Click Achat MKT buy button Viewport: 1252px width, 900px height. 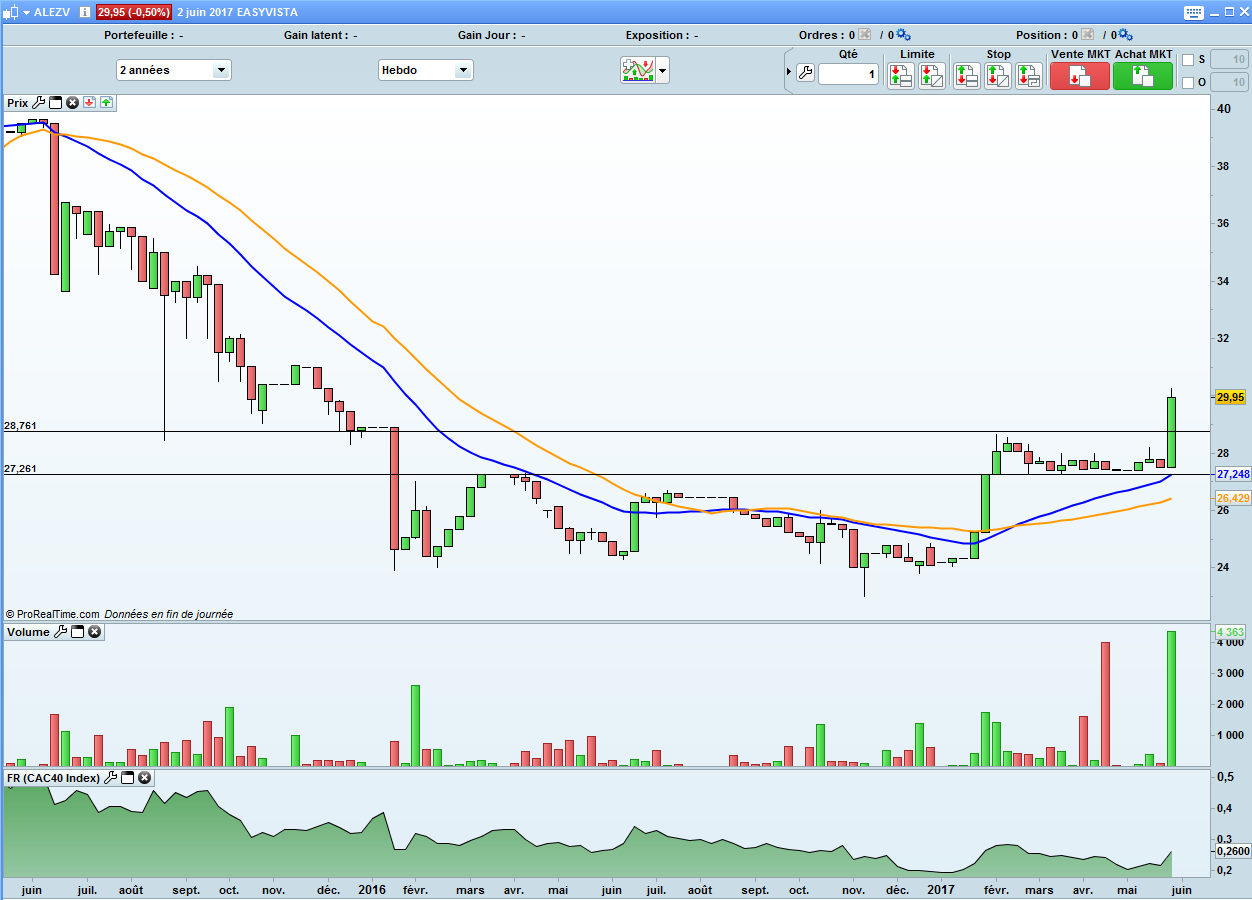tap(1142, 75)
